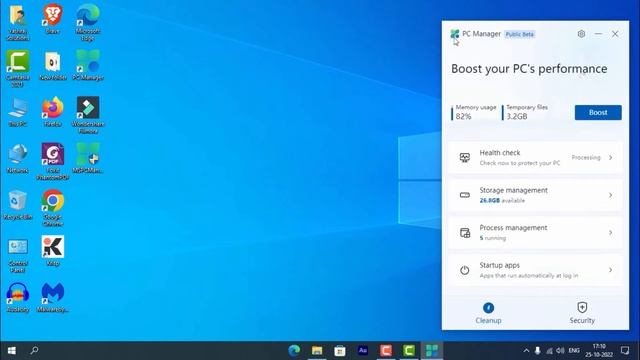
Task: Select the Firefox desktop shortcut
Action: [53, 112]
